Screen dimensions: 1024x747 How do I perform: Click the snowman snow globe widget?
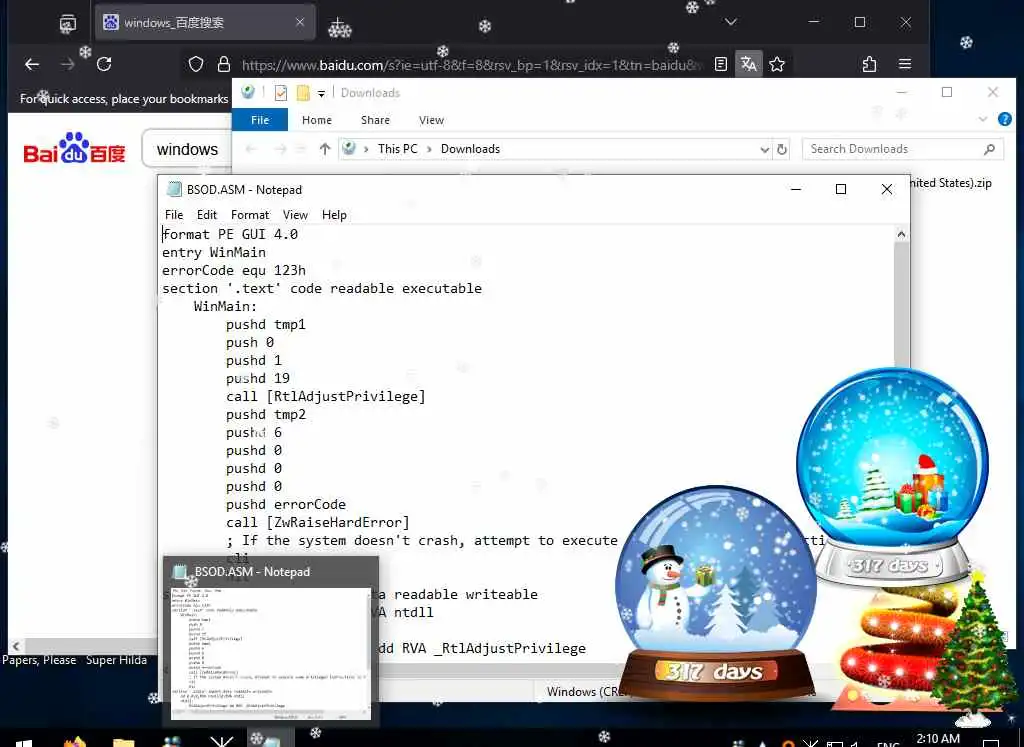(x=716, y=594)
